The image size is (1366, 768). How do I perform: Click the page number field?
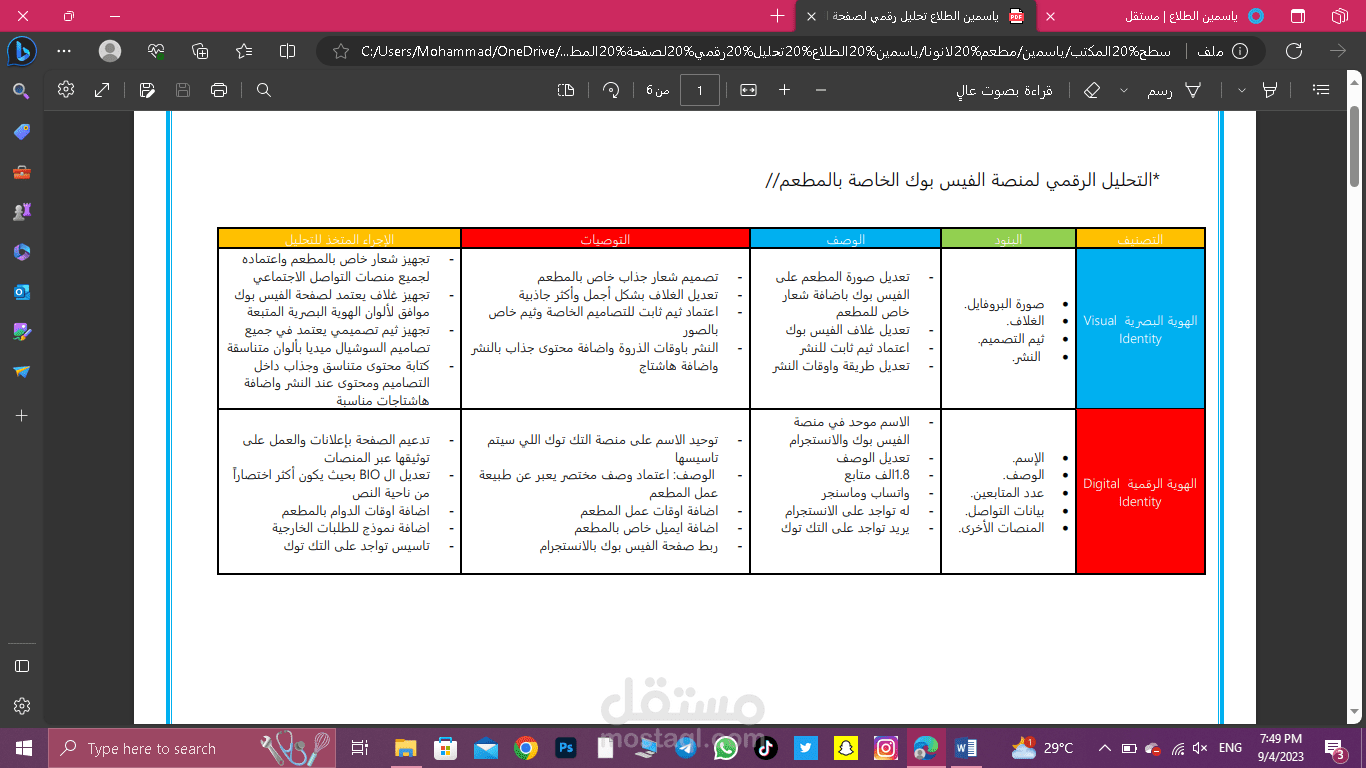coord(700,90)
